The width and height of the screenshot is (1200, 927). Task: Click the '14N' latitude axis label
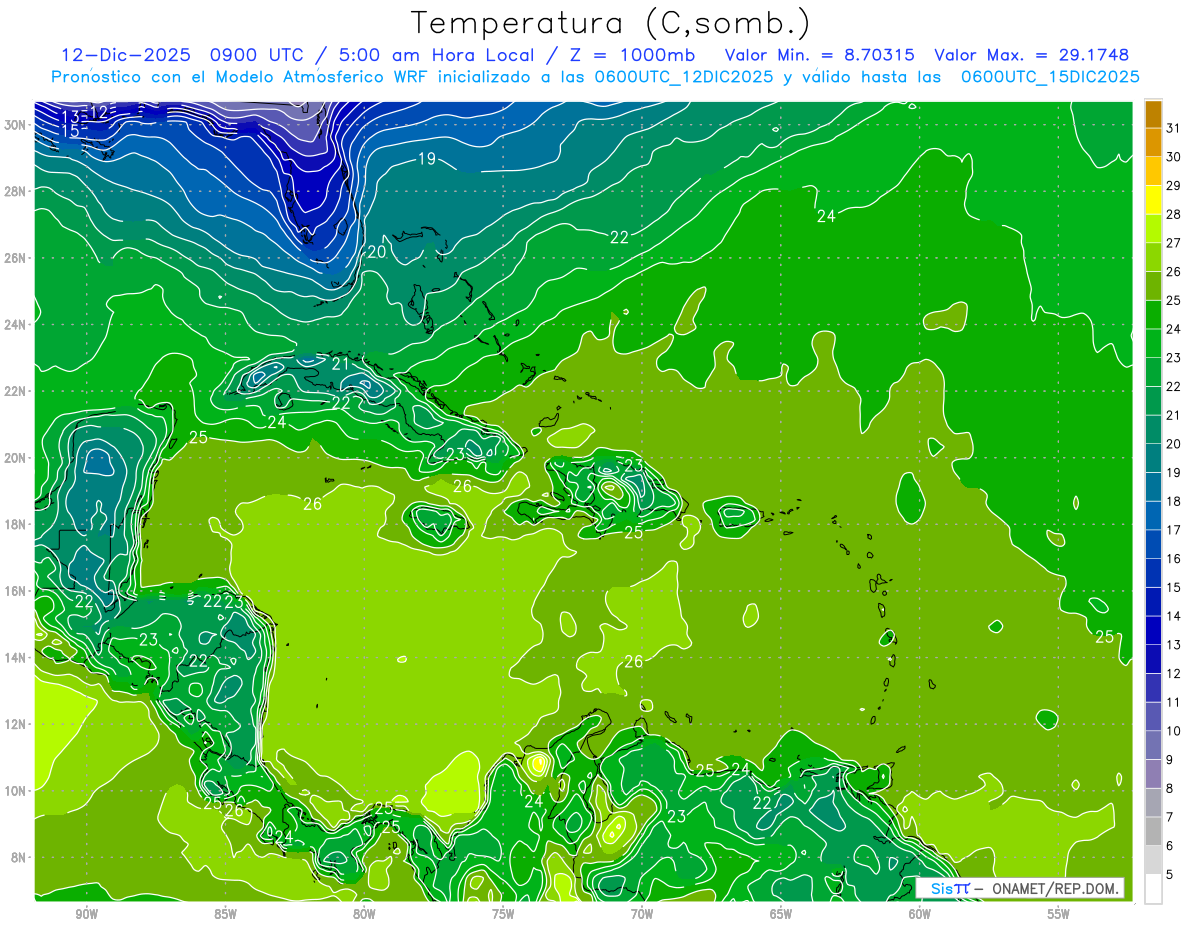[x=17, y=657]
